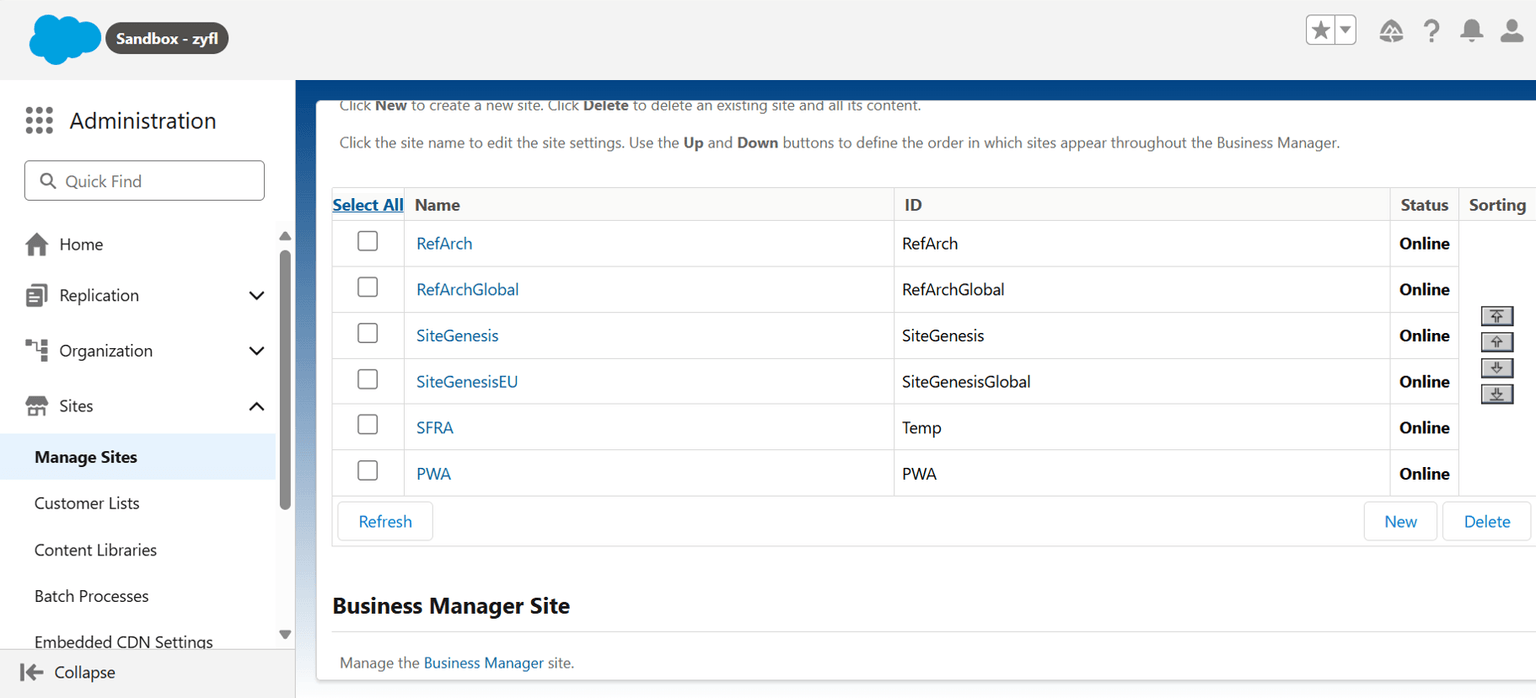The height and width of the screenshot is (698, 1536).
Task: Check the RefArchGlobal site checkbox
Action: [368, 287]
